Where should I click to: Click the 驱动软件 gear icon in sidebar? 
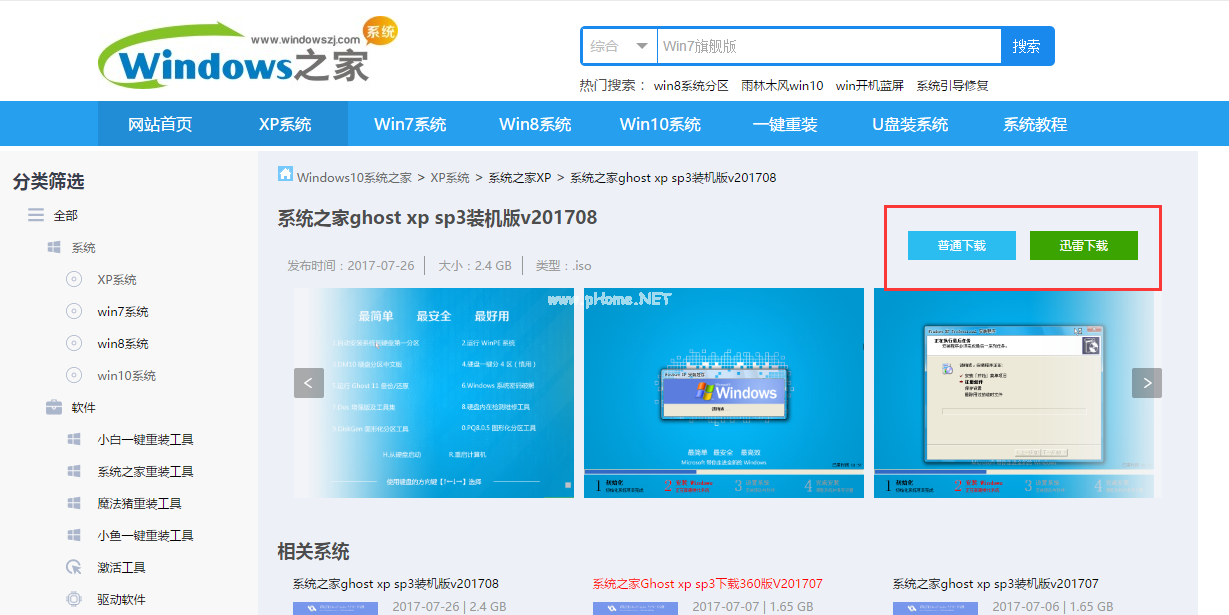point(75,599)
